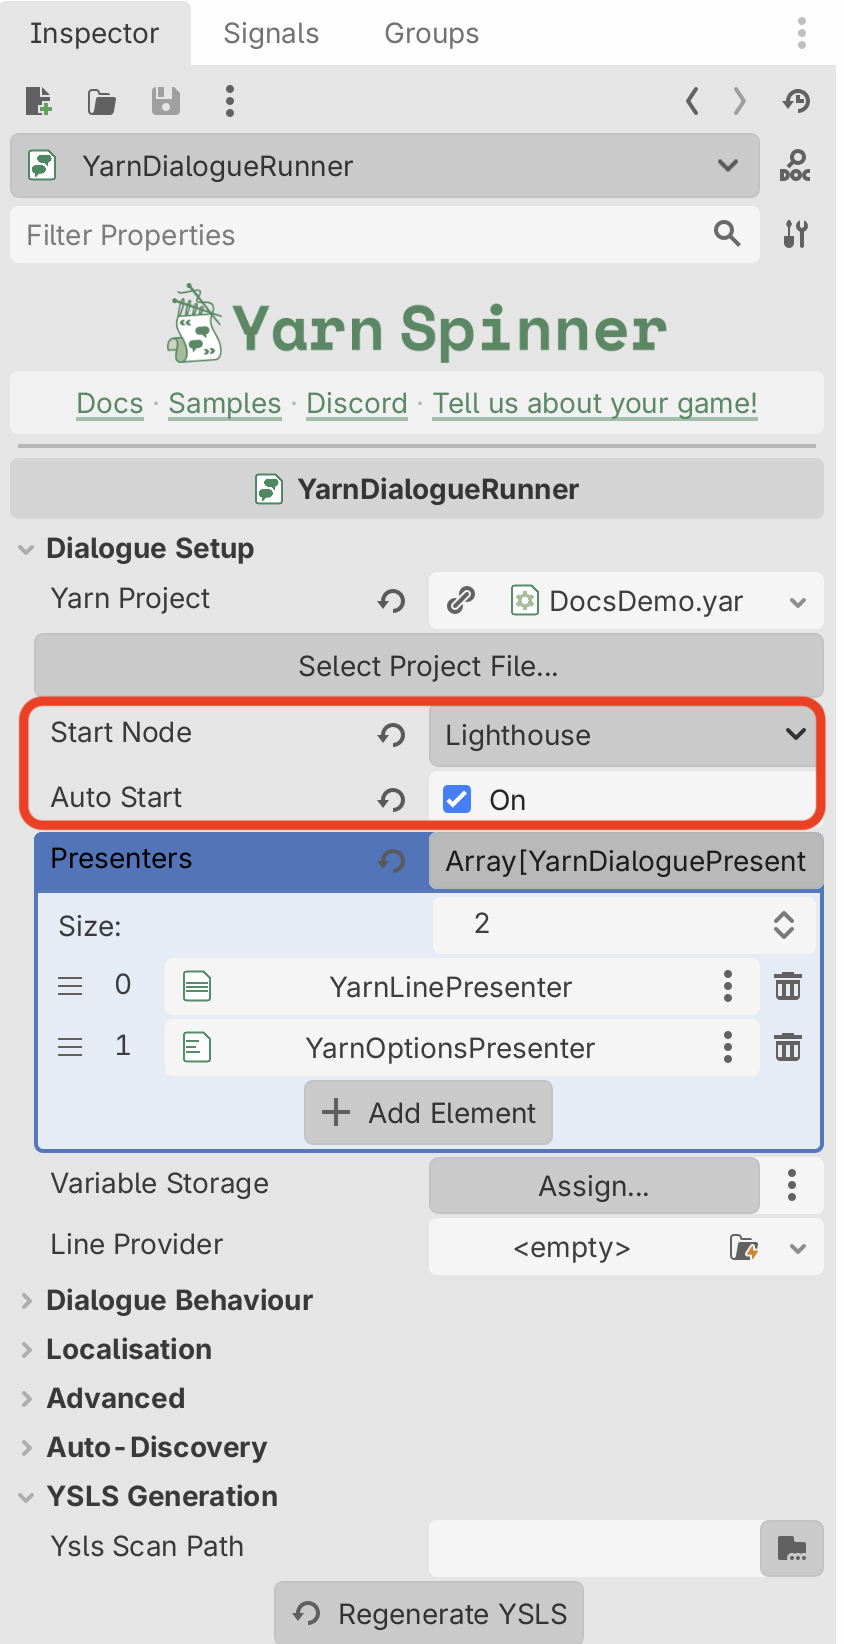The width and height of the screenshot is (844, 1644).
Task: Revert the Auto Start property
Action: pyautogui.click(x=392, y=799)
